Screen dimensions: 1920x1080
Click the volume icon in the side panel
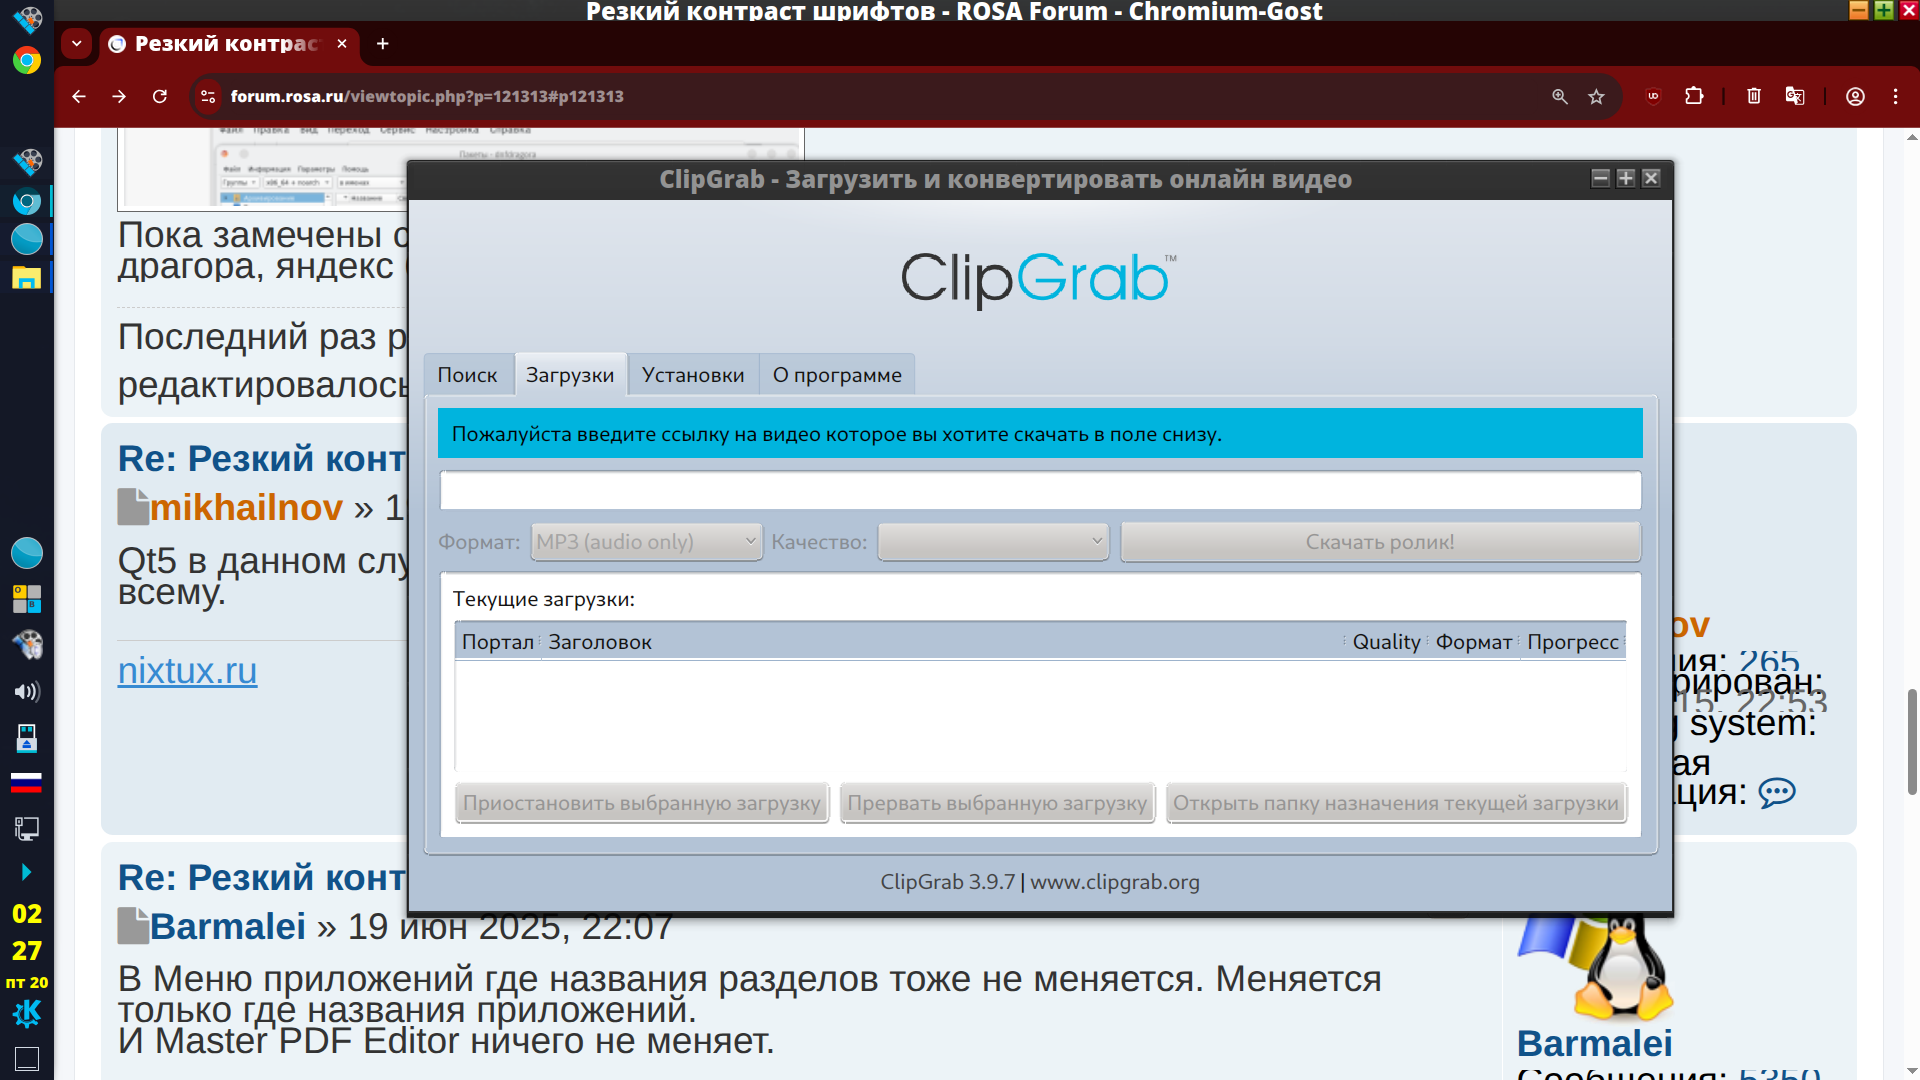26,692
